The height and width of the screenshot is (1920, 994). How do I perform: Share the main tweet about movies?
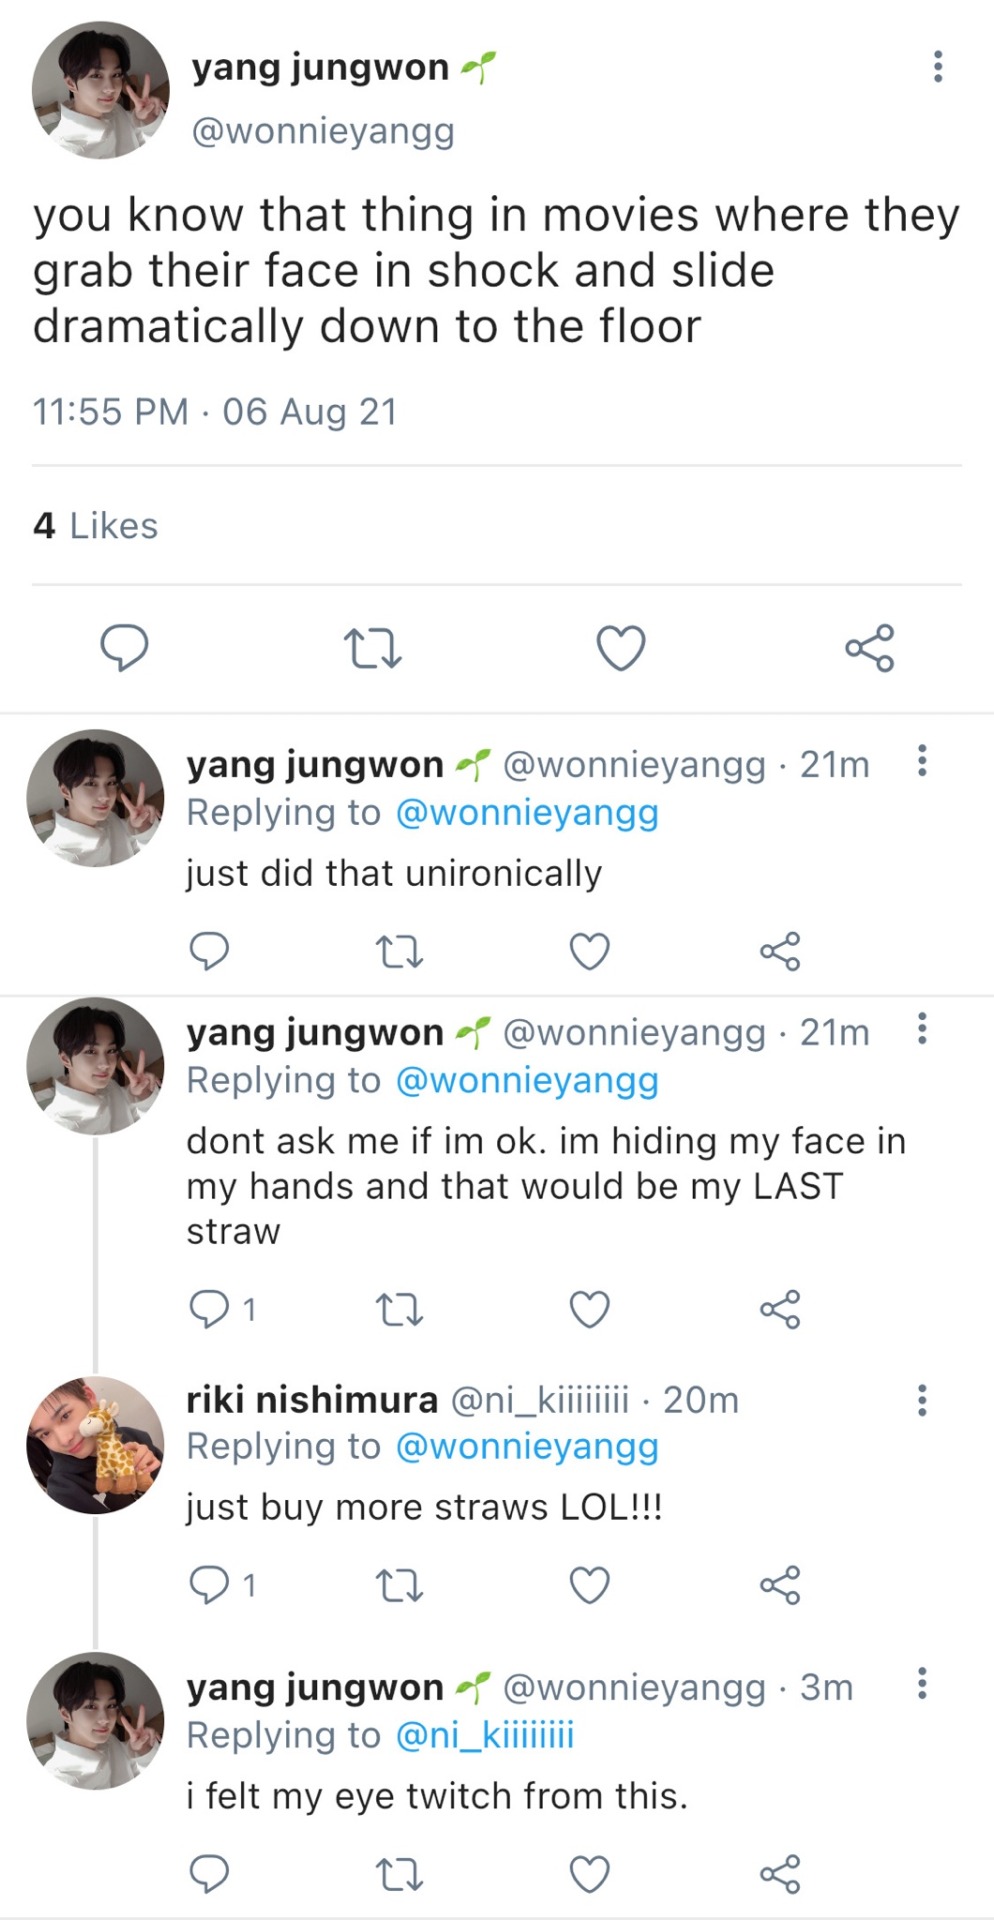click(x=869, y=648)
